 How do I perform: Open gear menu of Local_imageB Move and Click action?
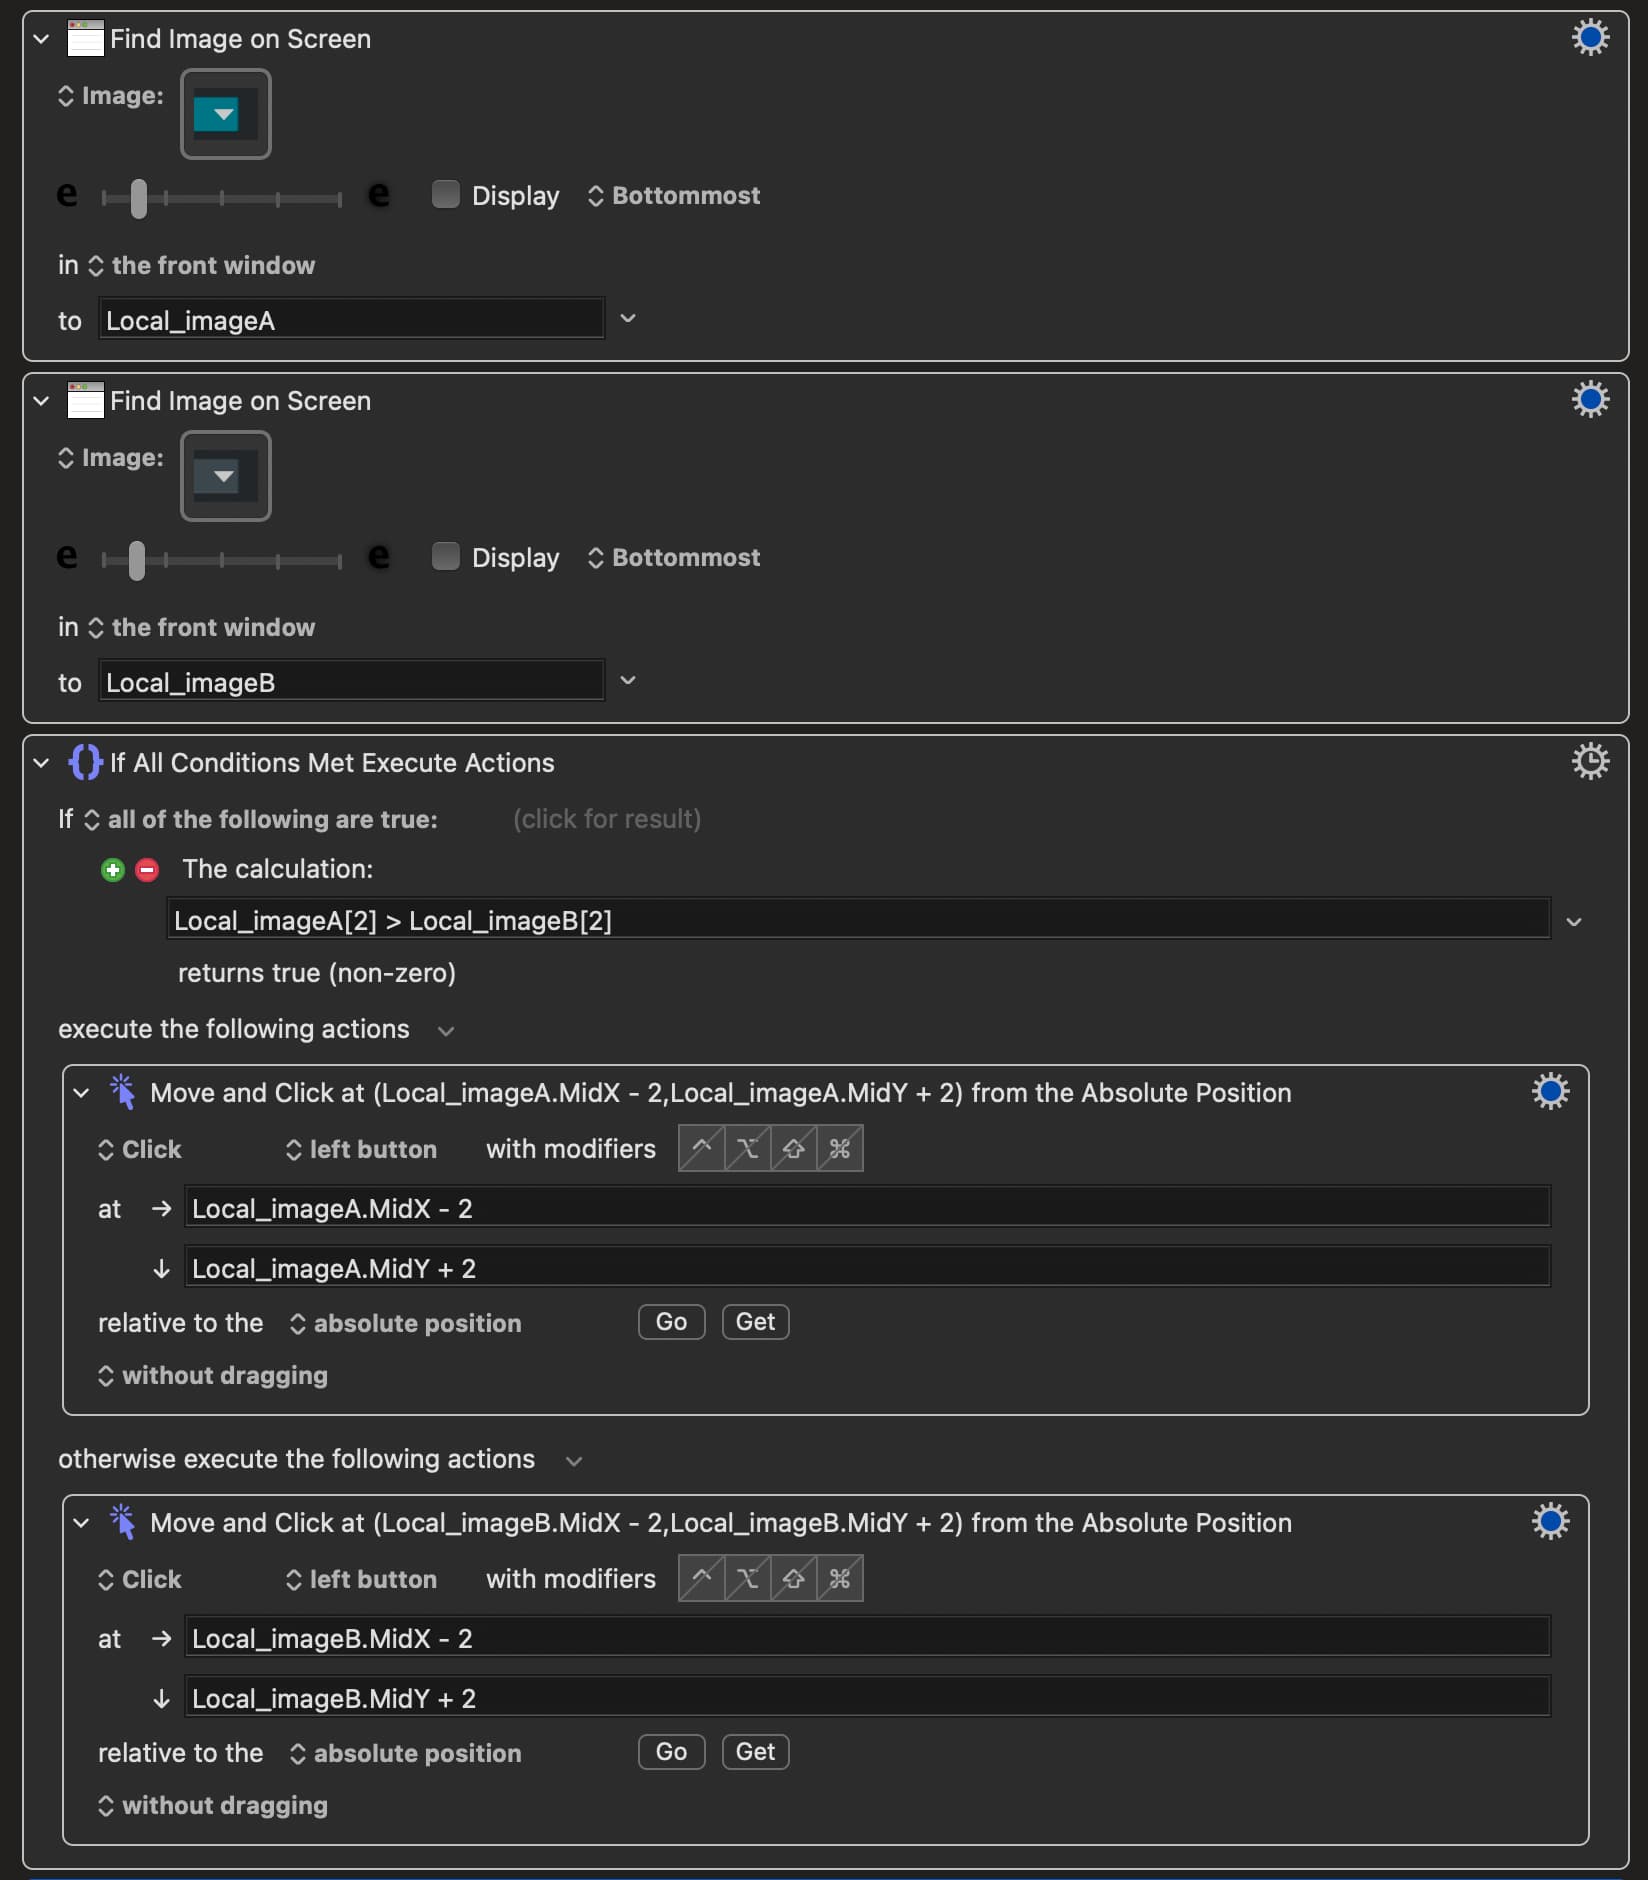[1550, 1522]
